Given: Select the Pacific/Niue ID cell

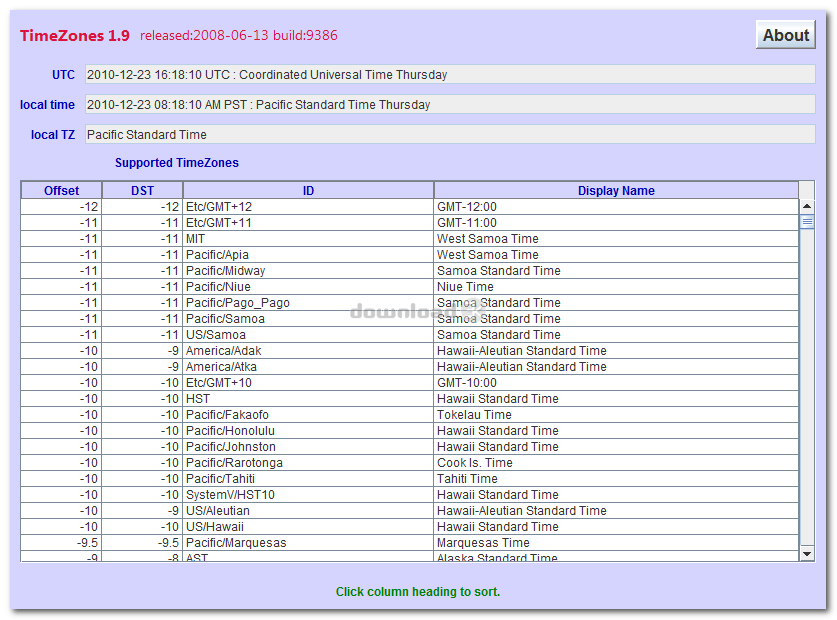Looking at the screenshot, I should 308,287.
